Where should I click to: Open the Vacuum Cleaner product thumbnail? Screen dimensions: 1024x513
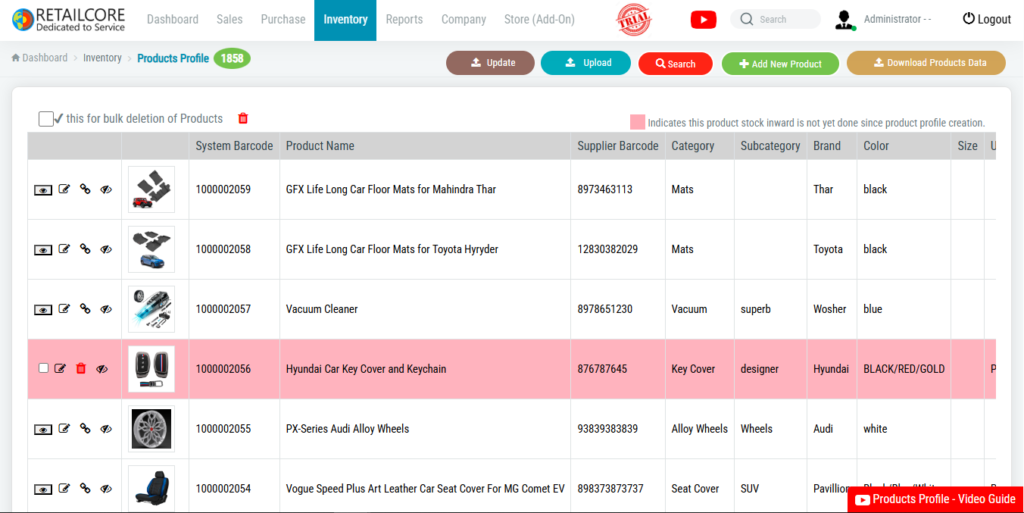(x=152, y=309)
